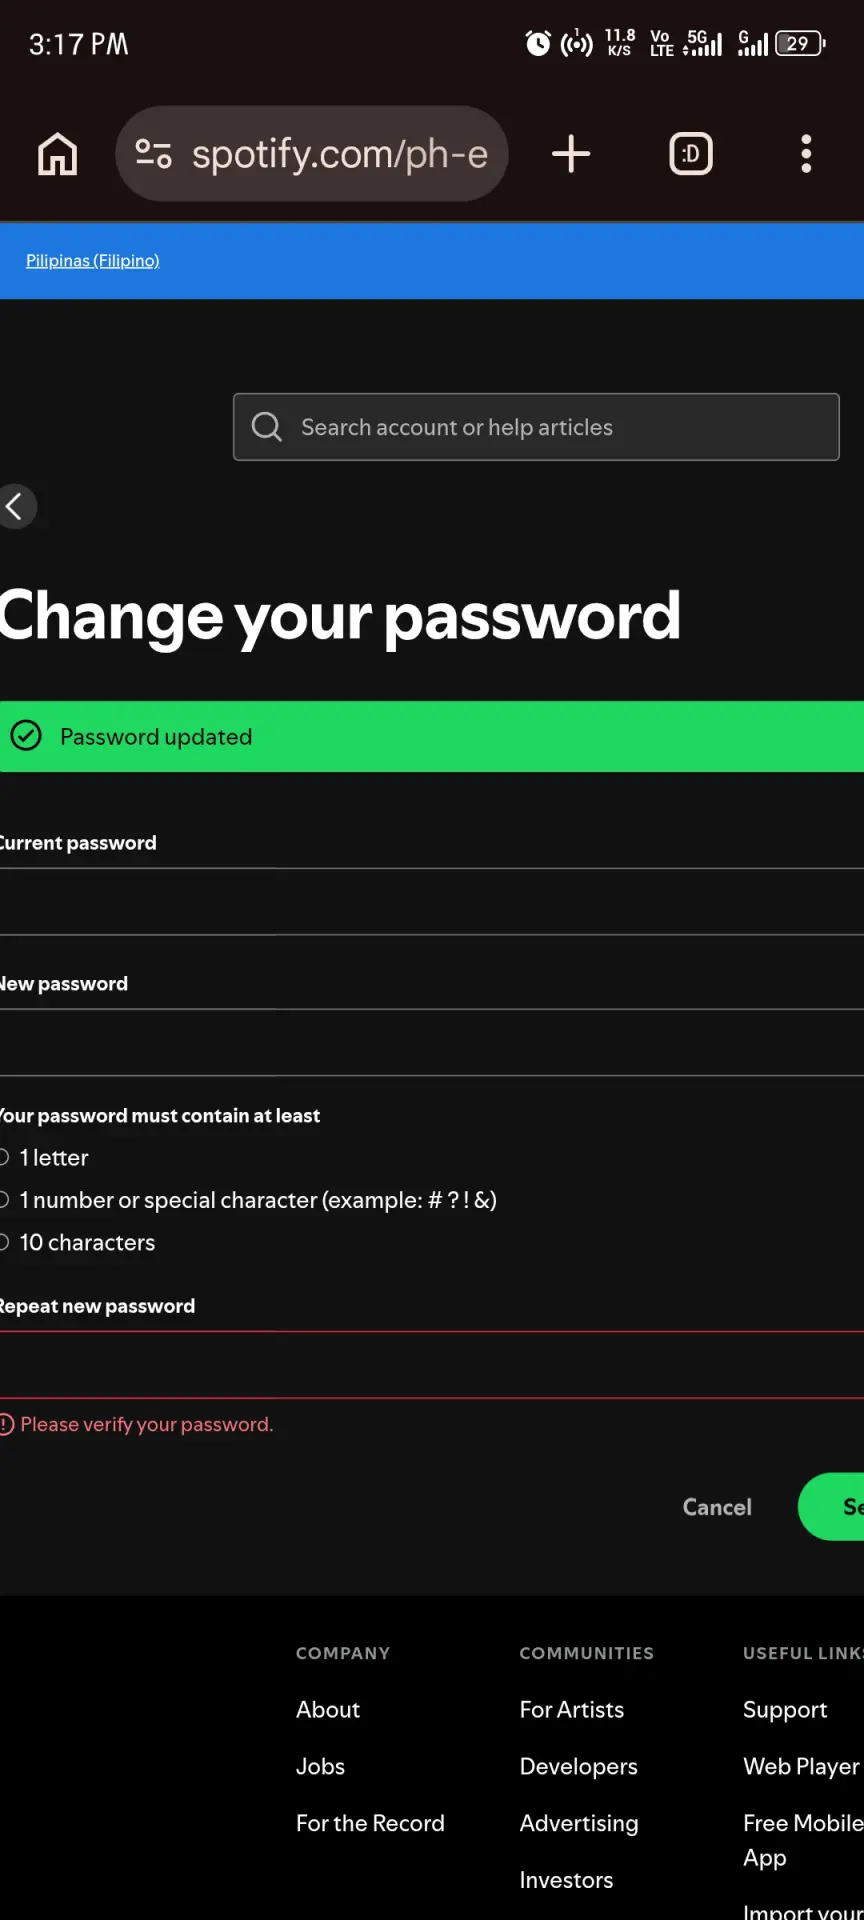Go back using the left chevron
864x1920 pixels.
pos(16,506)
